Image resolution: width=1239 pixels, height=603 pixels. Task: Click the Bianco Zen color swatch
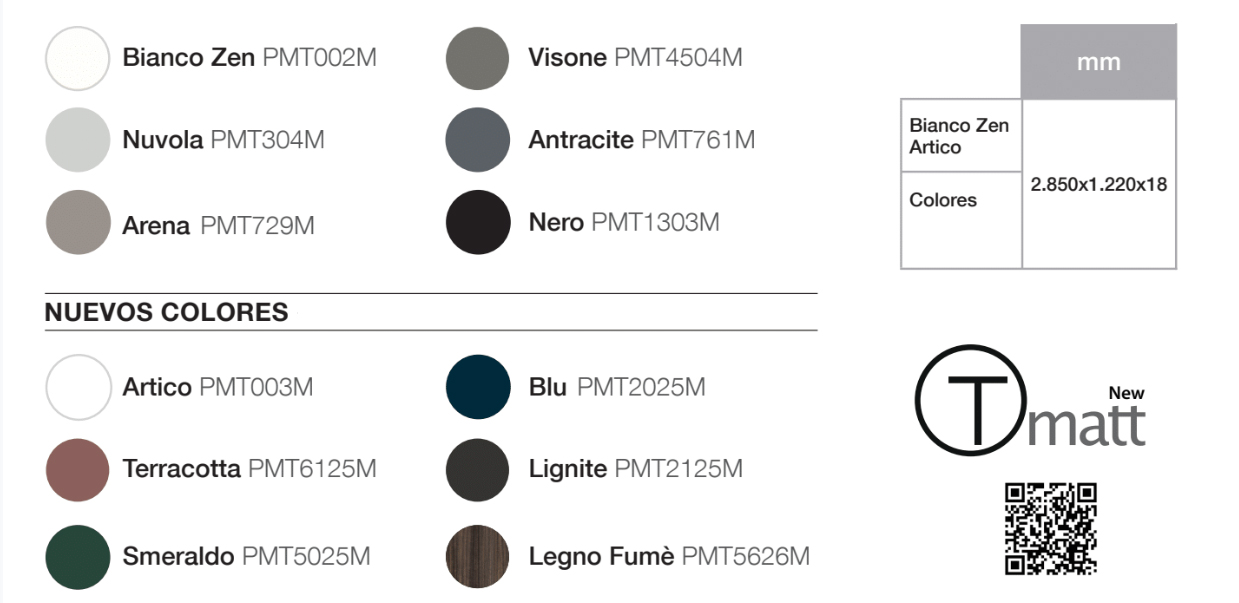click(x=77, y=58)
